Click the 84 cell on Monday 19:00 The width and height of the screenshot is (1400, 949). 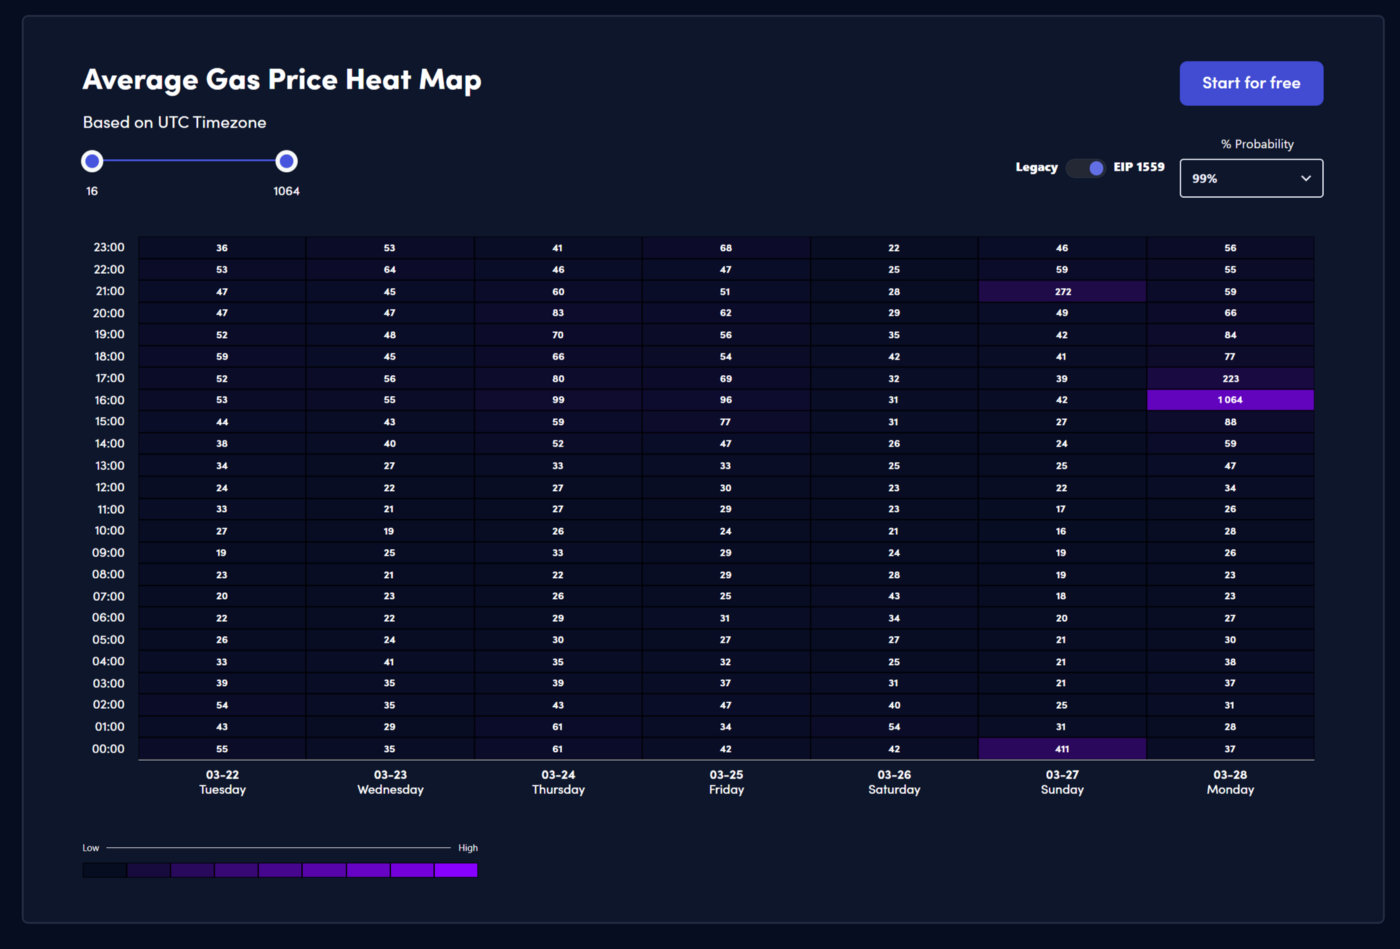[x=1230, y=335]
